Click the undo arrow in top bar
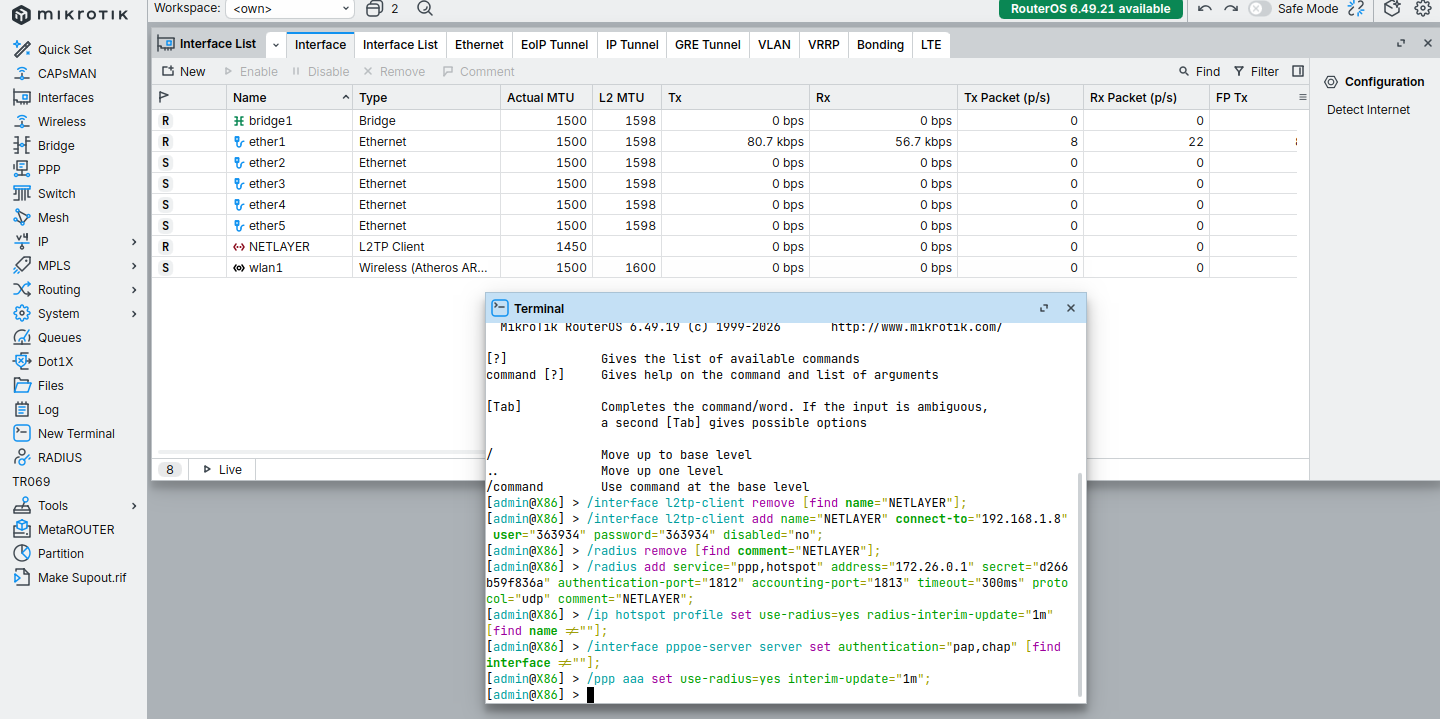Image resolution: width=1440 pixels, height=719 pixels. 1205,9
